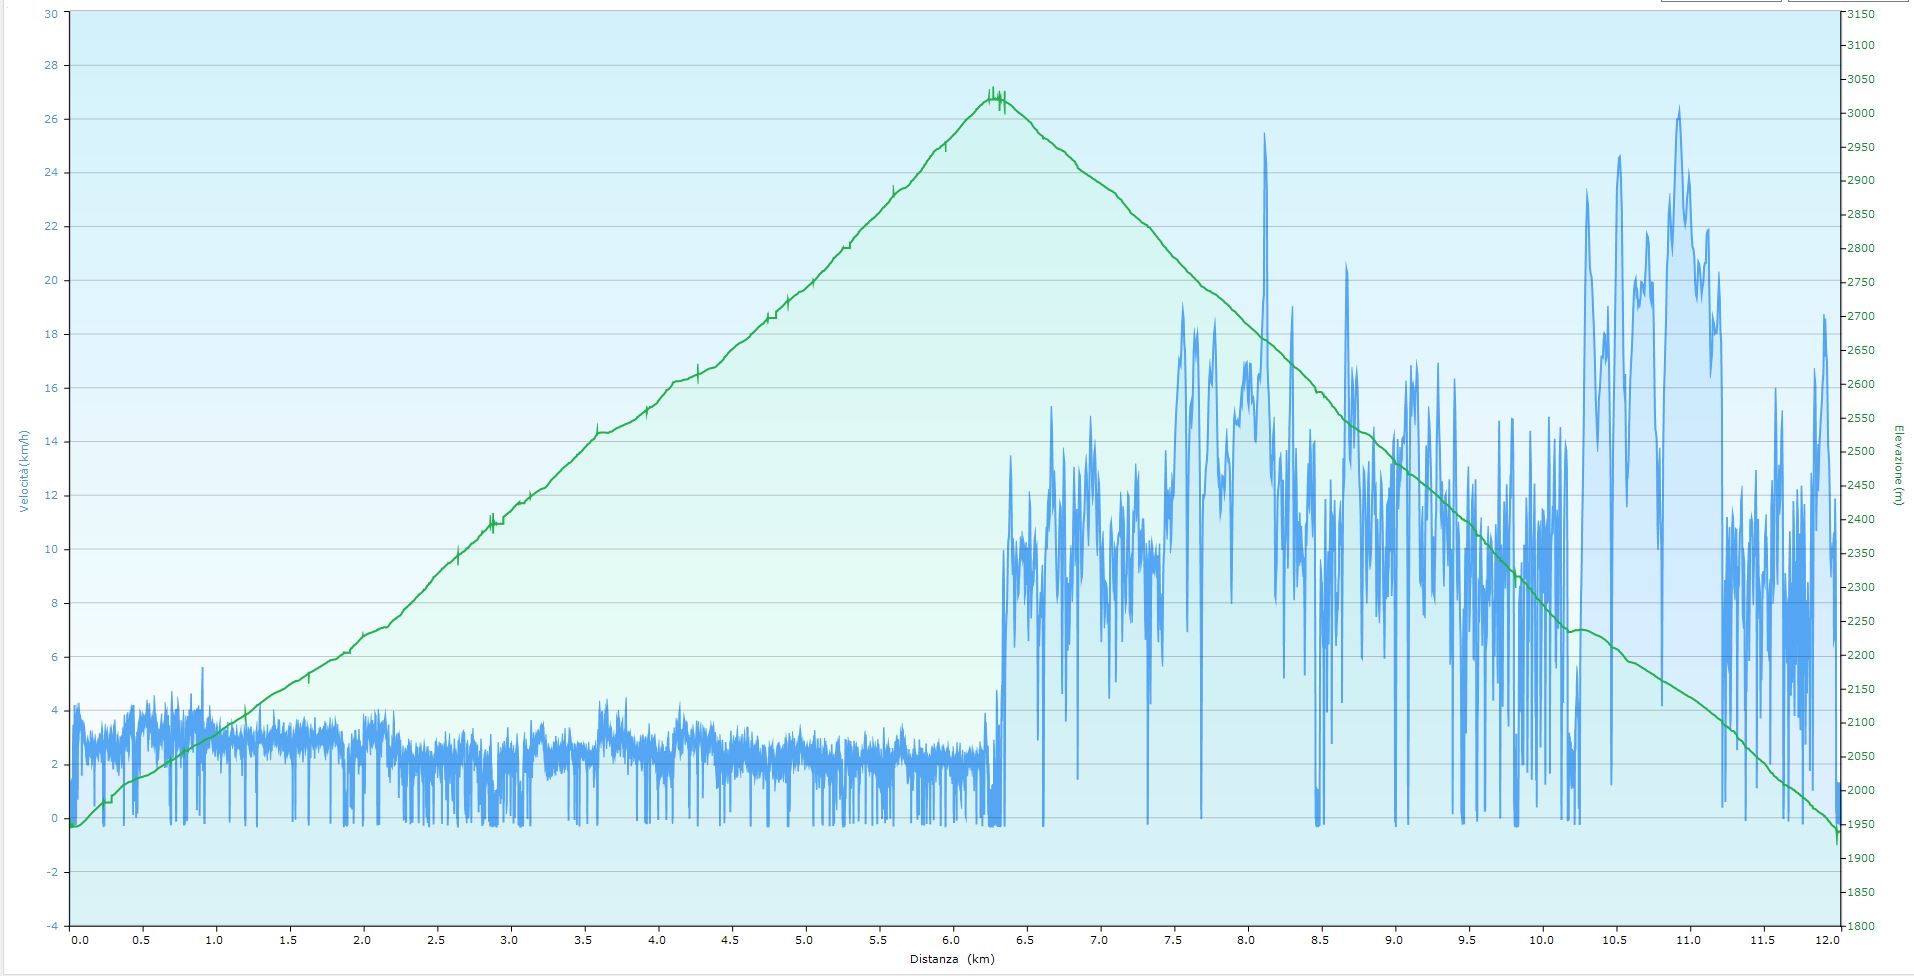Click the small speed spike before 1.0 km
The width and height of the screenshot is (1914, 976).
[202, 670]
